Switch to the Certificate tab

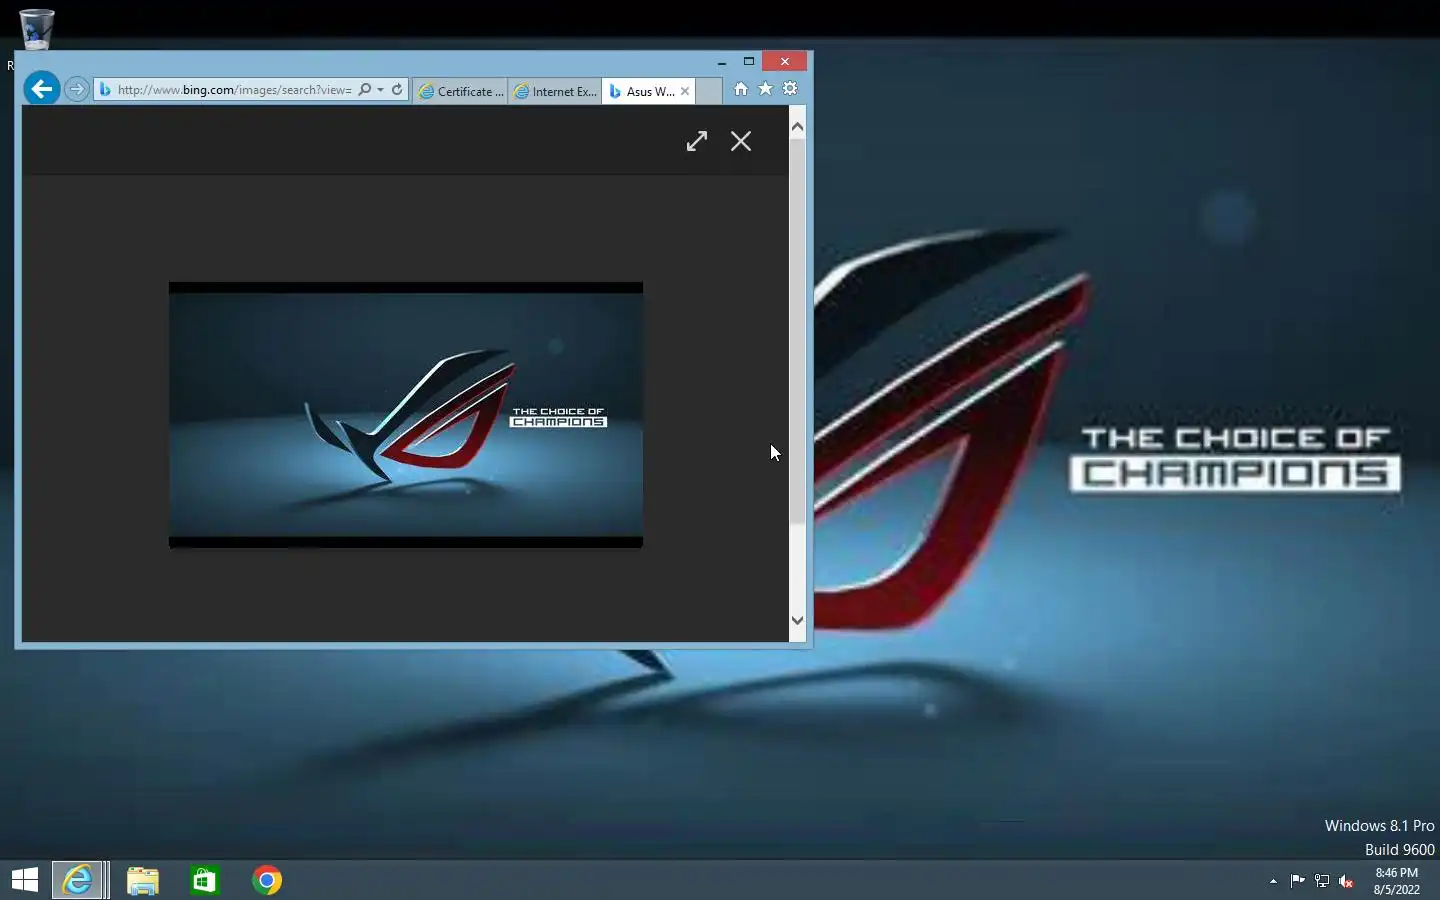pyautogui.click(x=461, y=91)
